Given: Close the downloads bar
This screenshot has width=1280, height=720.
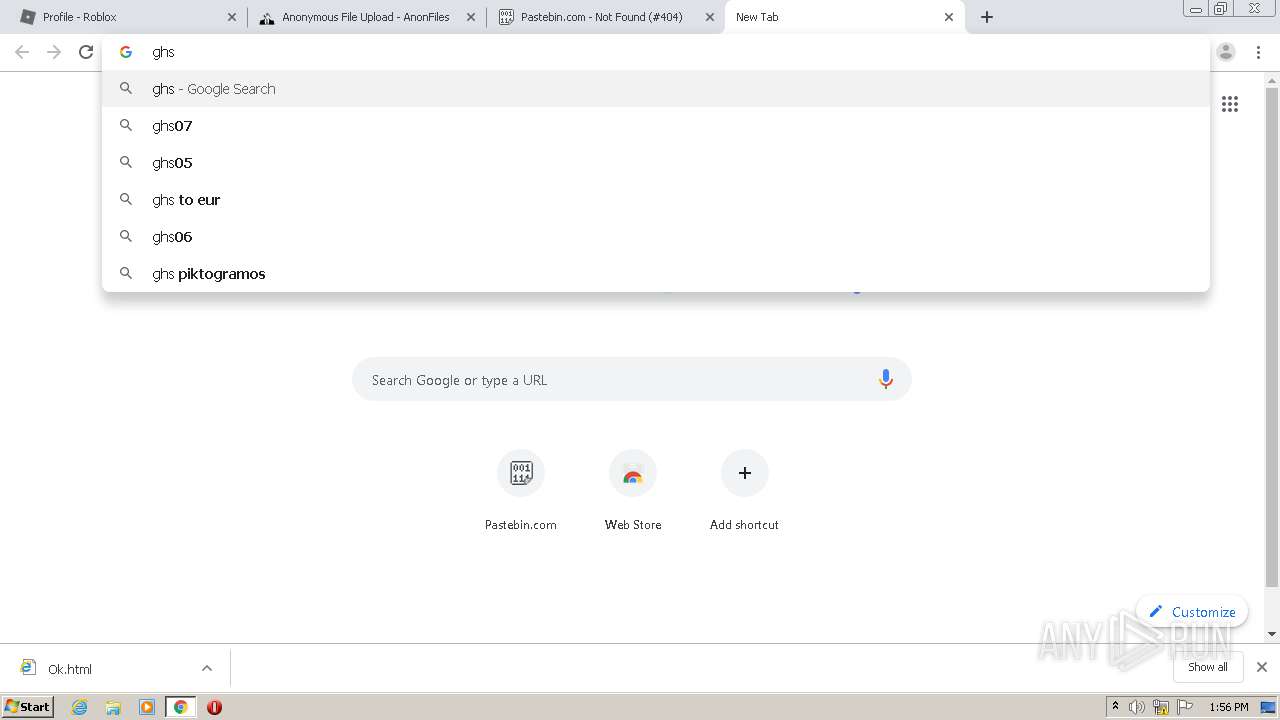Looking at the screenshot, I should pyautogui.click(x=1262, y=667).
